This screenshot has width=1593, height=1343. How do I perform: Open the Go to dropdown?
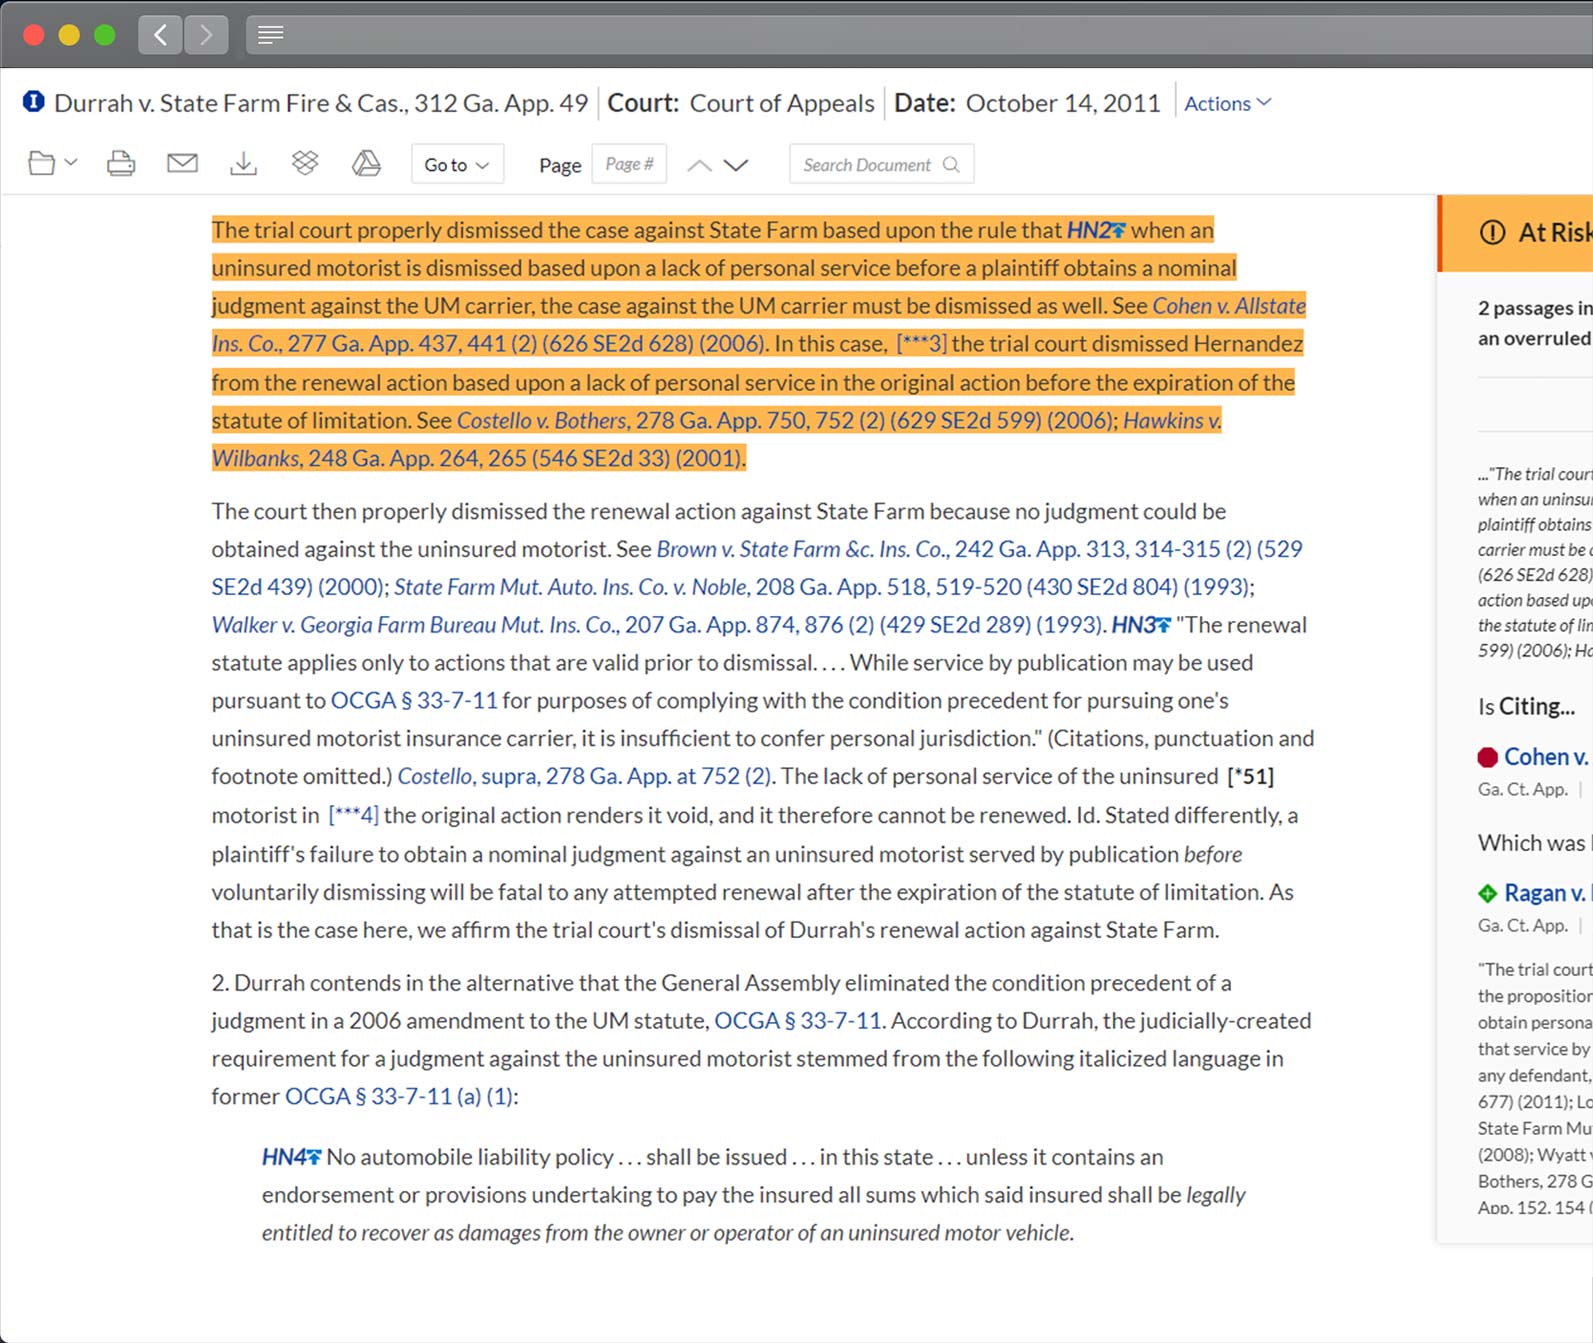pos(457,165)
